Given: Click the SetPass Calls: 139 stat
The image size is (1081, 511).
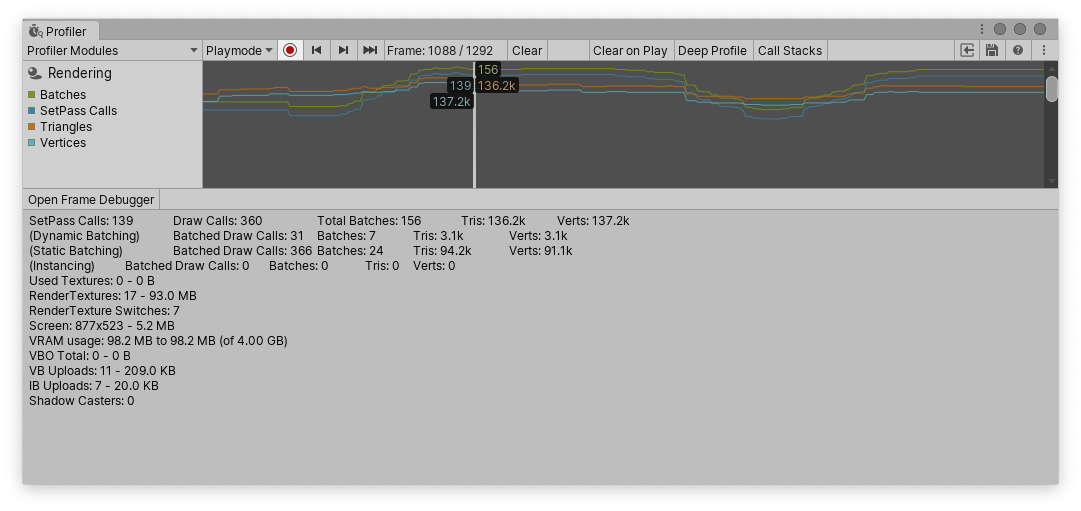Looking at the screenshot, I should [x=81, y=221].
